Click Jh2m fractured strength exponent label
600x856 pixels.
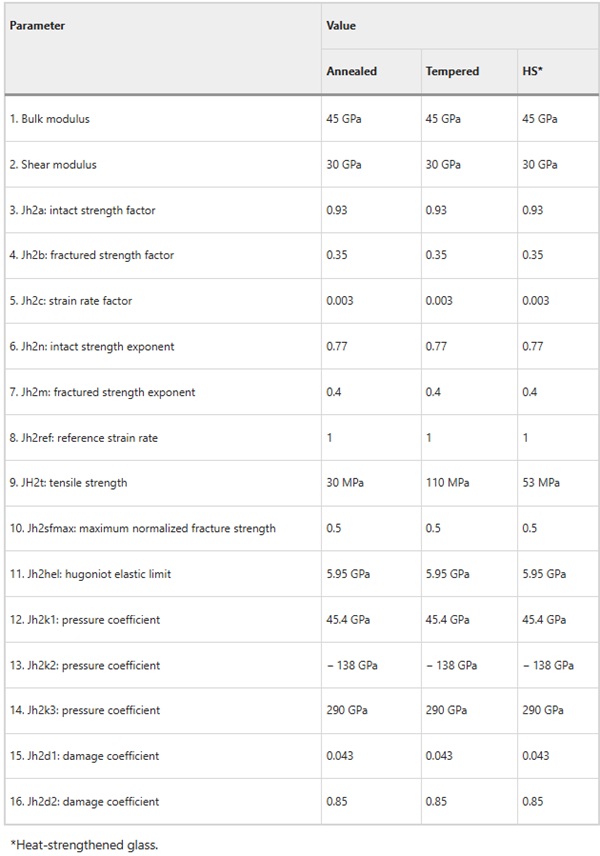coord(102,393)
